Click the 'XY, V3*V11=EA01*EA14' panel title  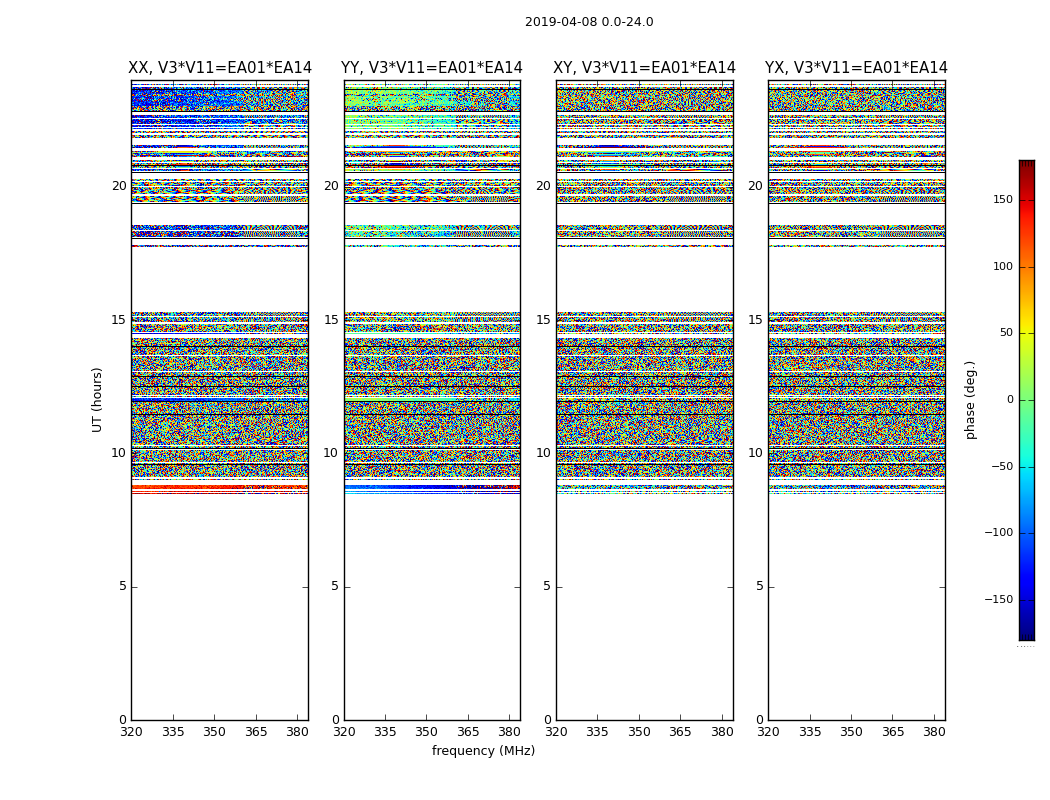(644, 68)
